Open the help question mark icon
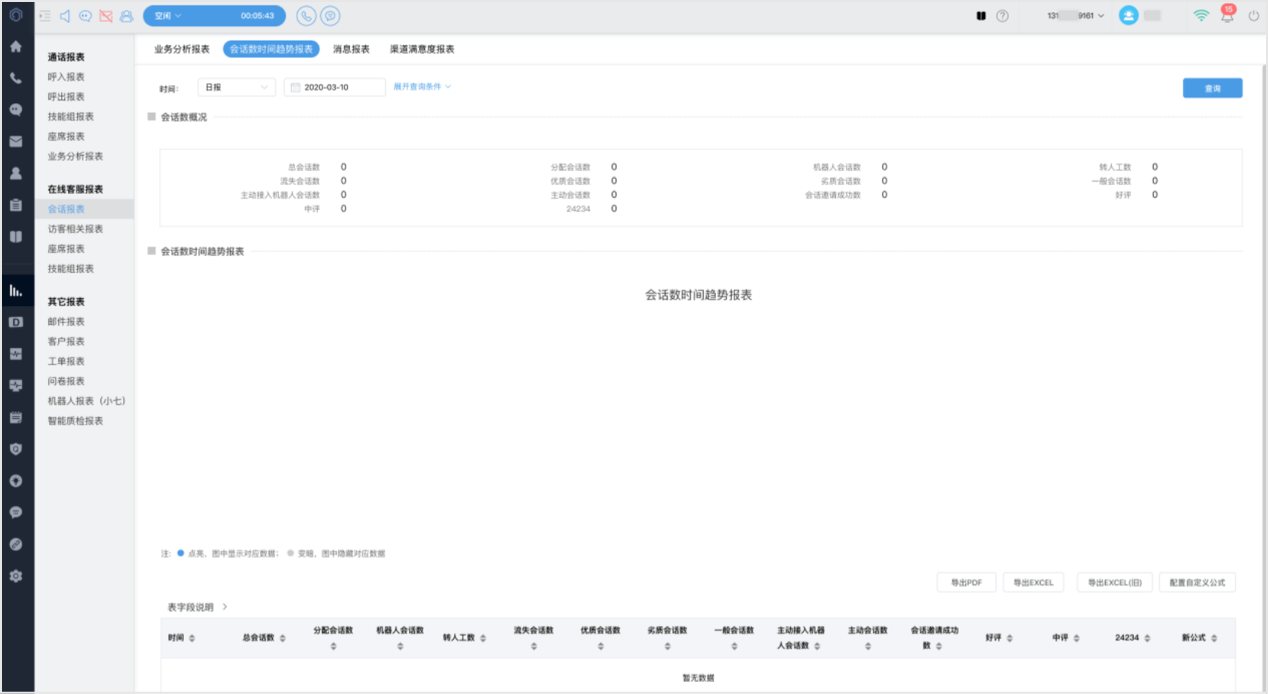Screen dimensions: 1268x694 [1002, 16]
